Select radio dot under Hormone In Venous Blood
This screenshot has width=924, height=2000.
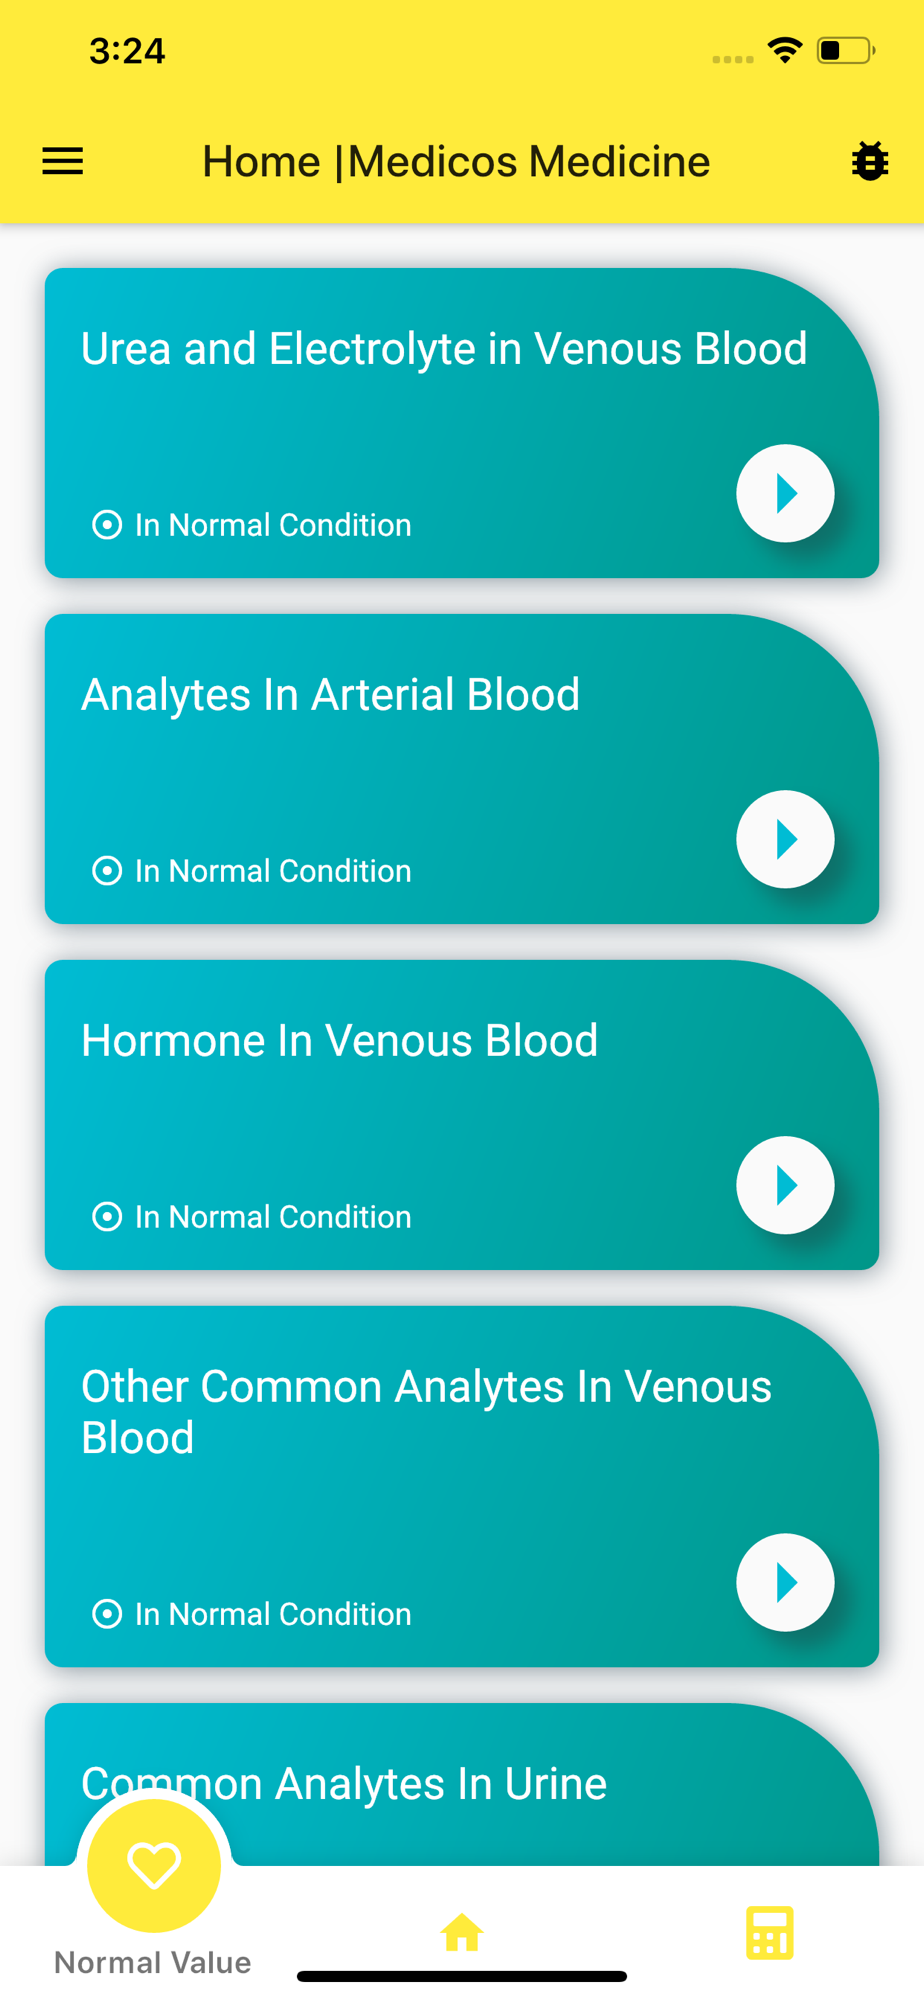[107, 1217]
